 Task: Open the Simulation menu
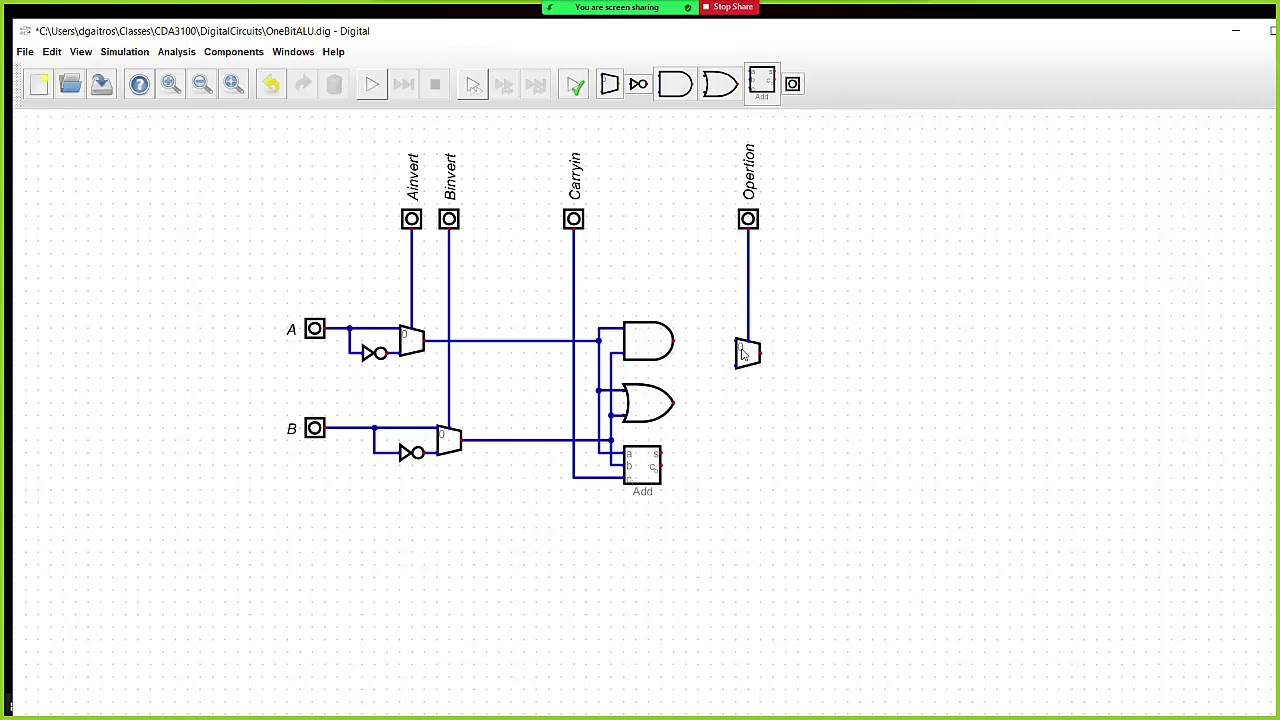click(x=125, y=52)
